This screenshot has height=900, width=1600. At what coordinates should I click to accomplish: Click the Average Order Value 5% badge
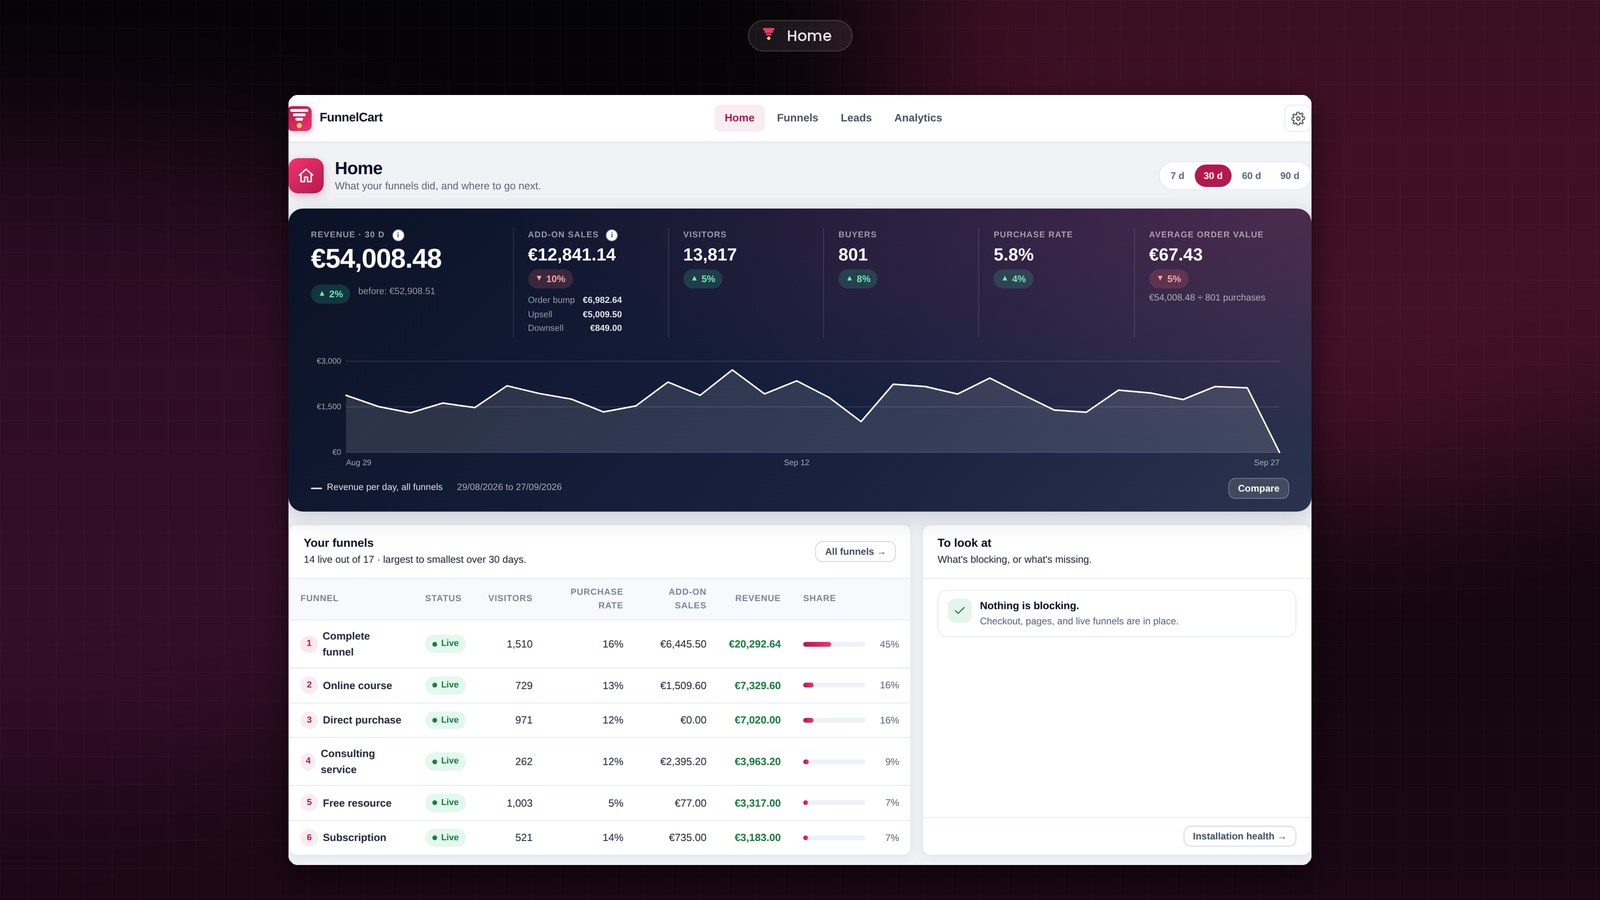click(1168, 279)
